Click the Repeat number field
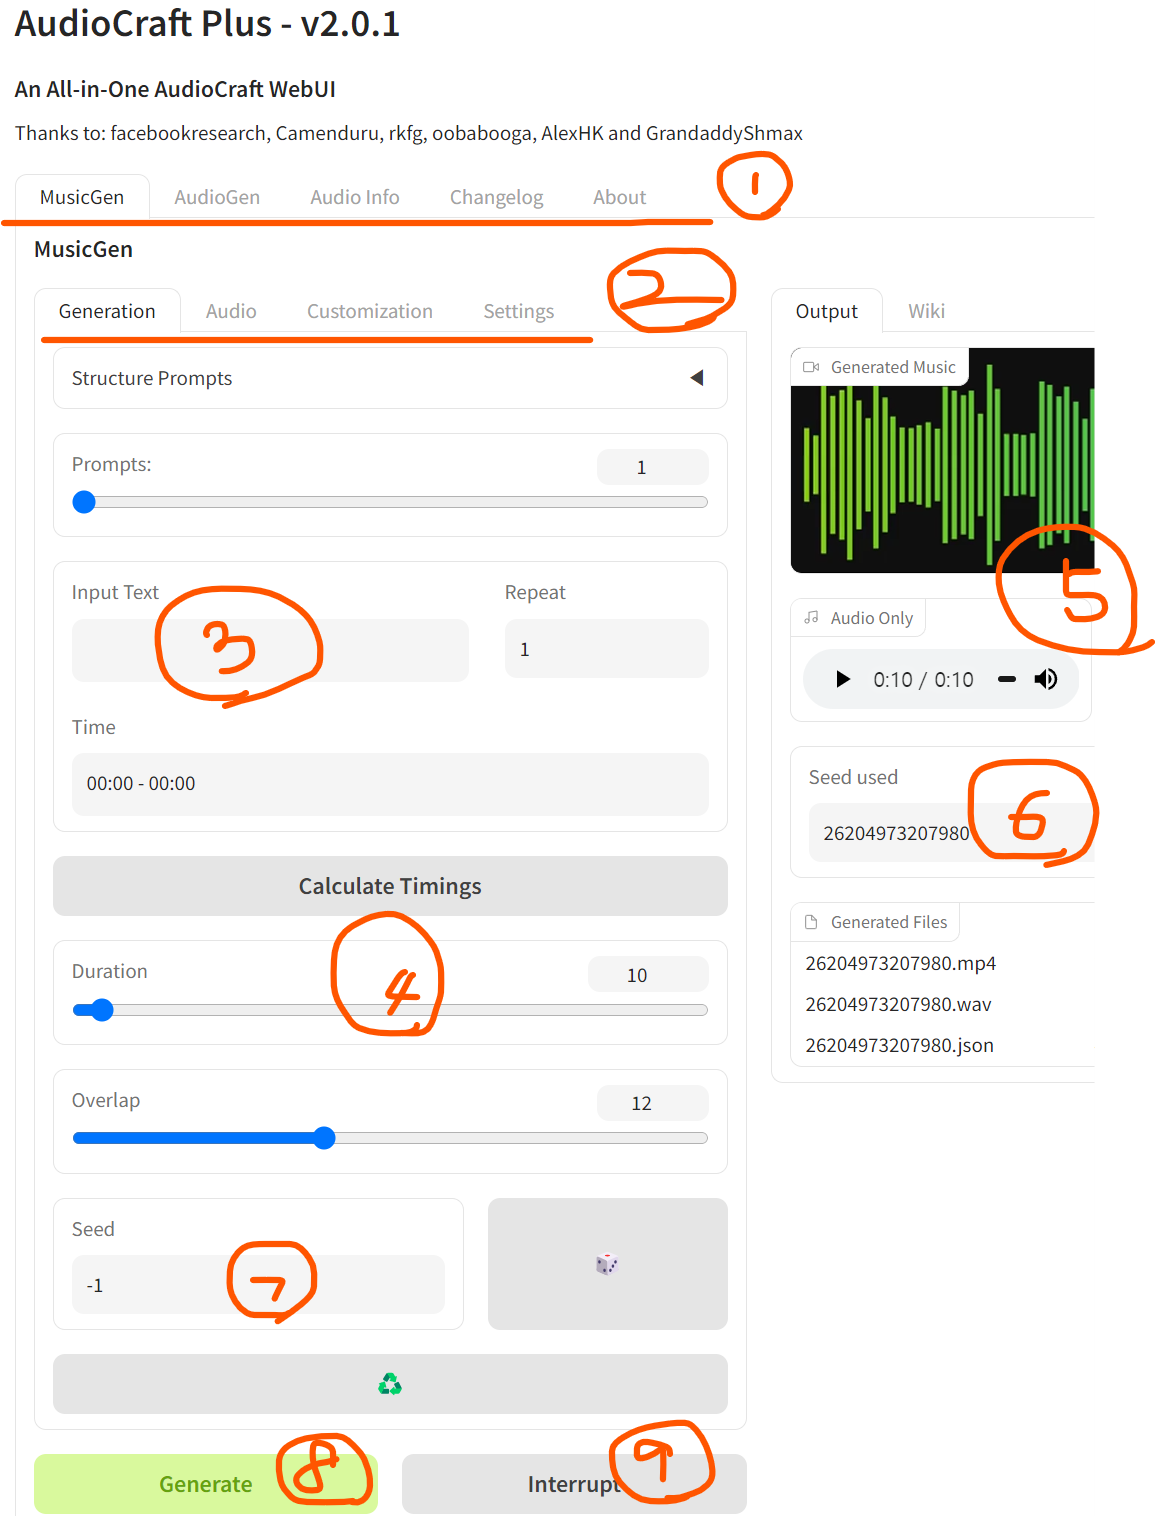 [606, 649]
